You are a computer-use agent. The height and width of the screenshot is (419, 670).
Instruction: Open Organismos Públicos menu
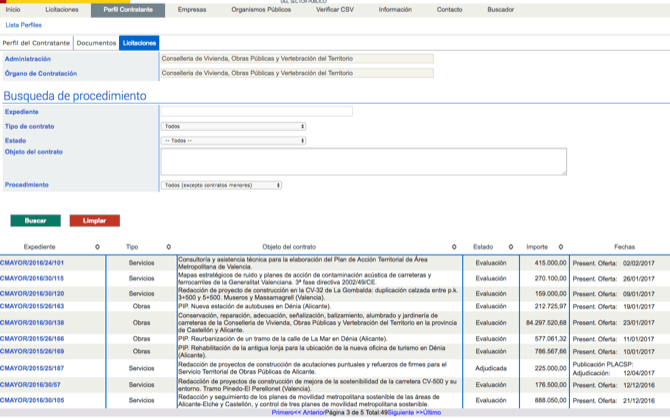pyautogui.click(x=261, y=9)
